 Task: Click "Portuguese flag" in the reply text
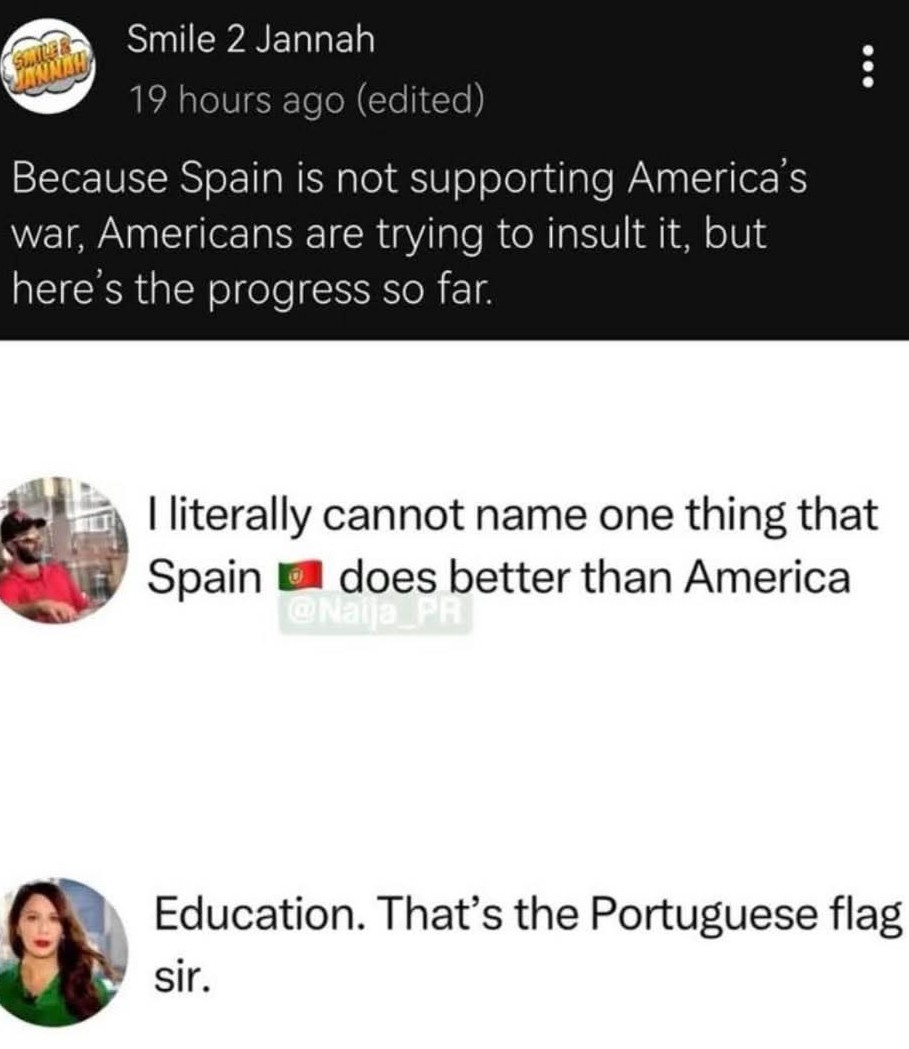[746, 915]
